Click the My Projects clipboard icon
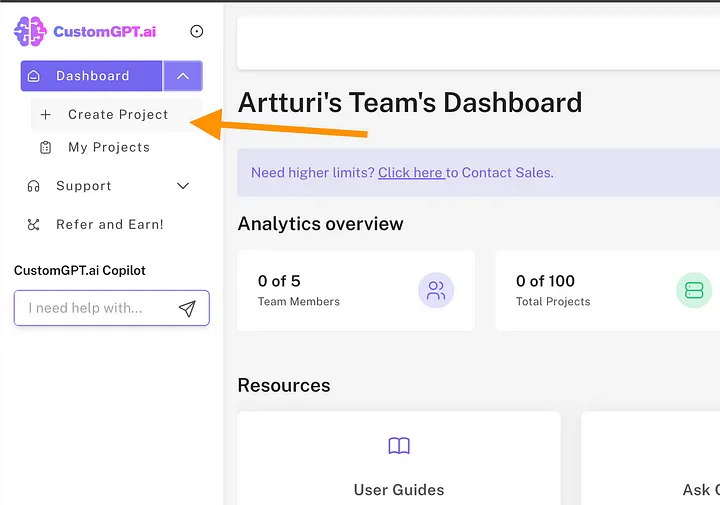This screenshot has width=720, height=505. coord(45,147)
